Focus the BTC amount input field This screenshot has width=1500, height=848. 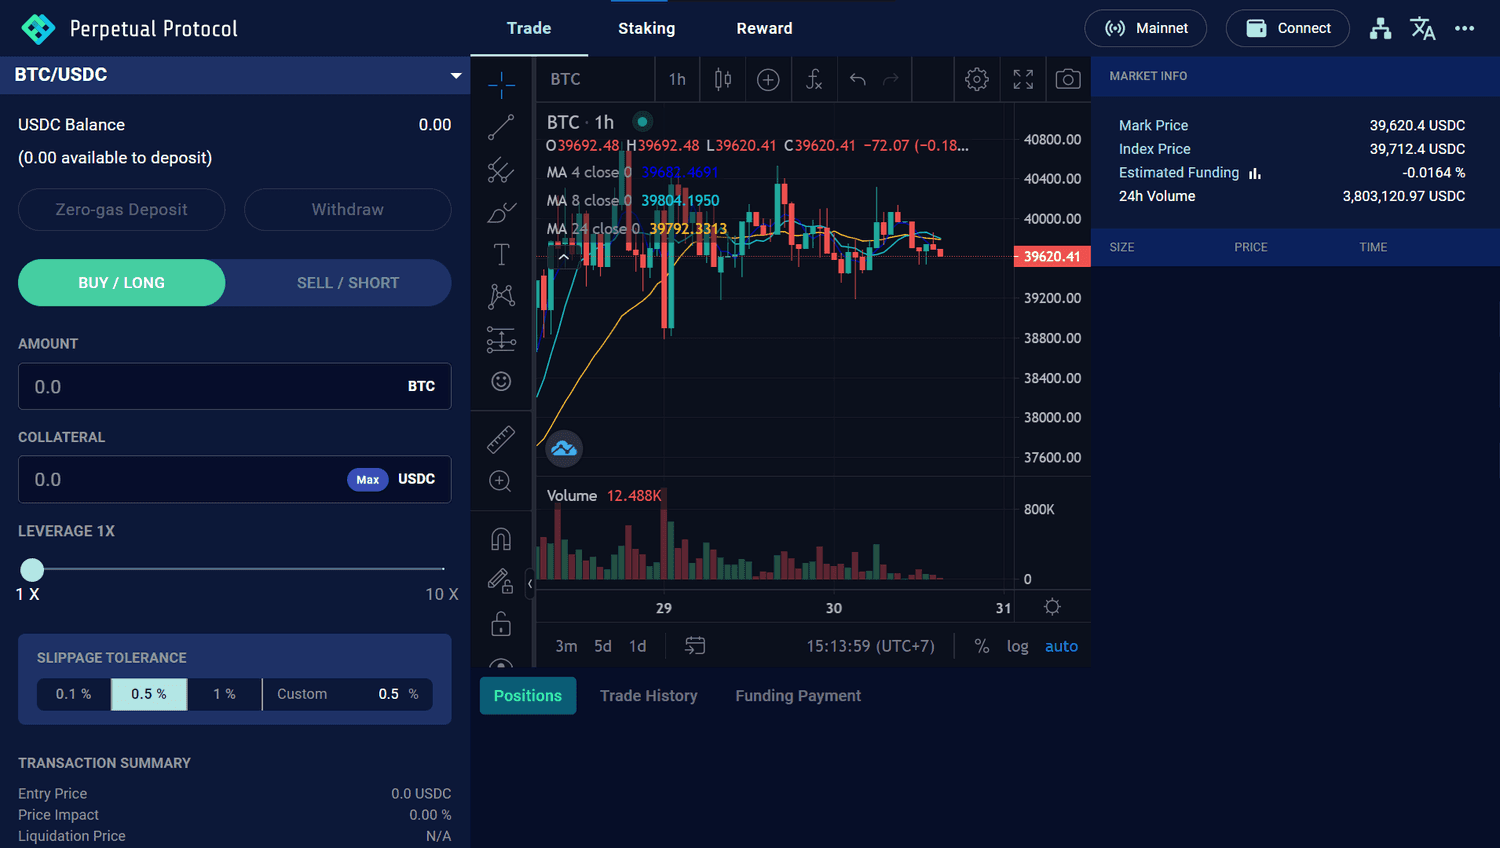235,386
